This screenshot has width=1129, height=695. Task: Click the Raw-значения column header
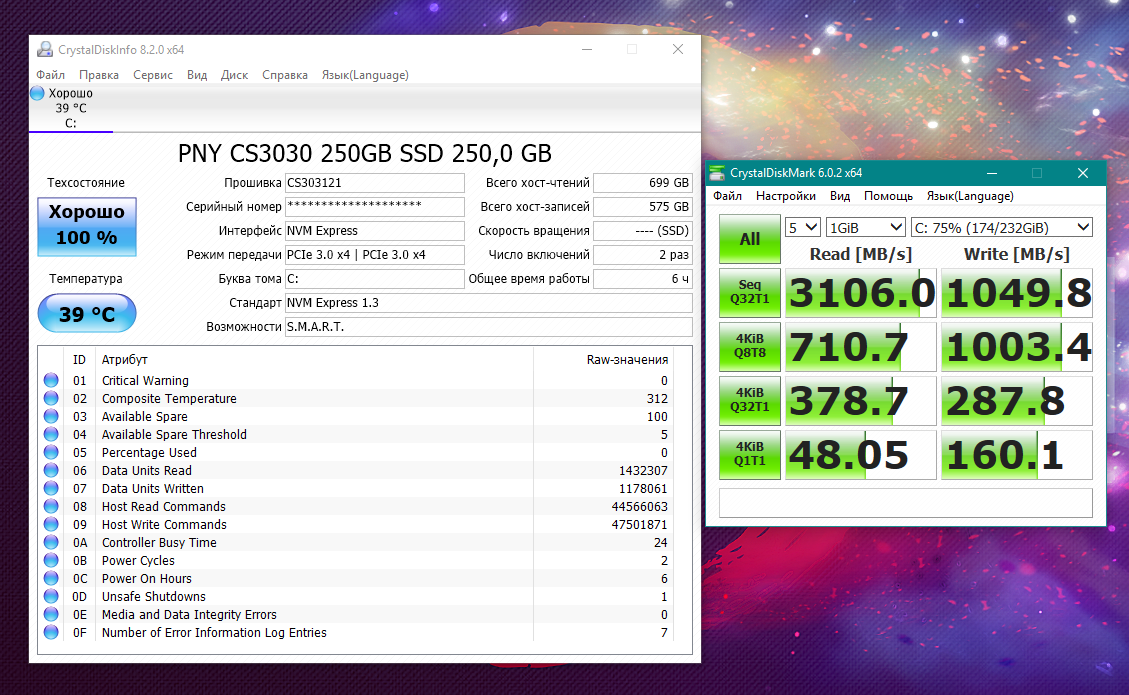tap(627, 359)
